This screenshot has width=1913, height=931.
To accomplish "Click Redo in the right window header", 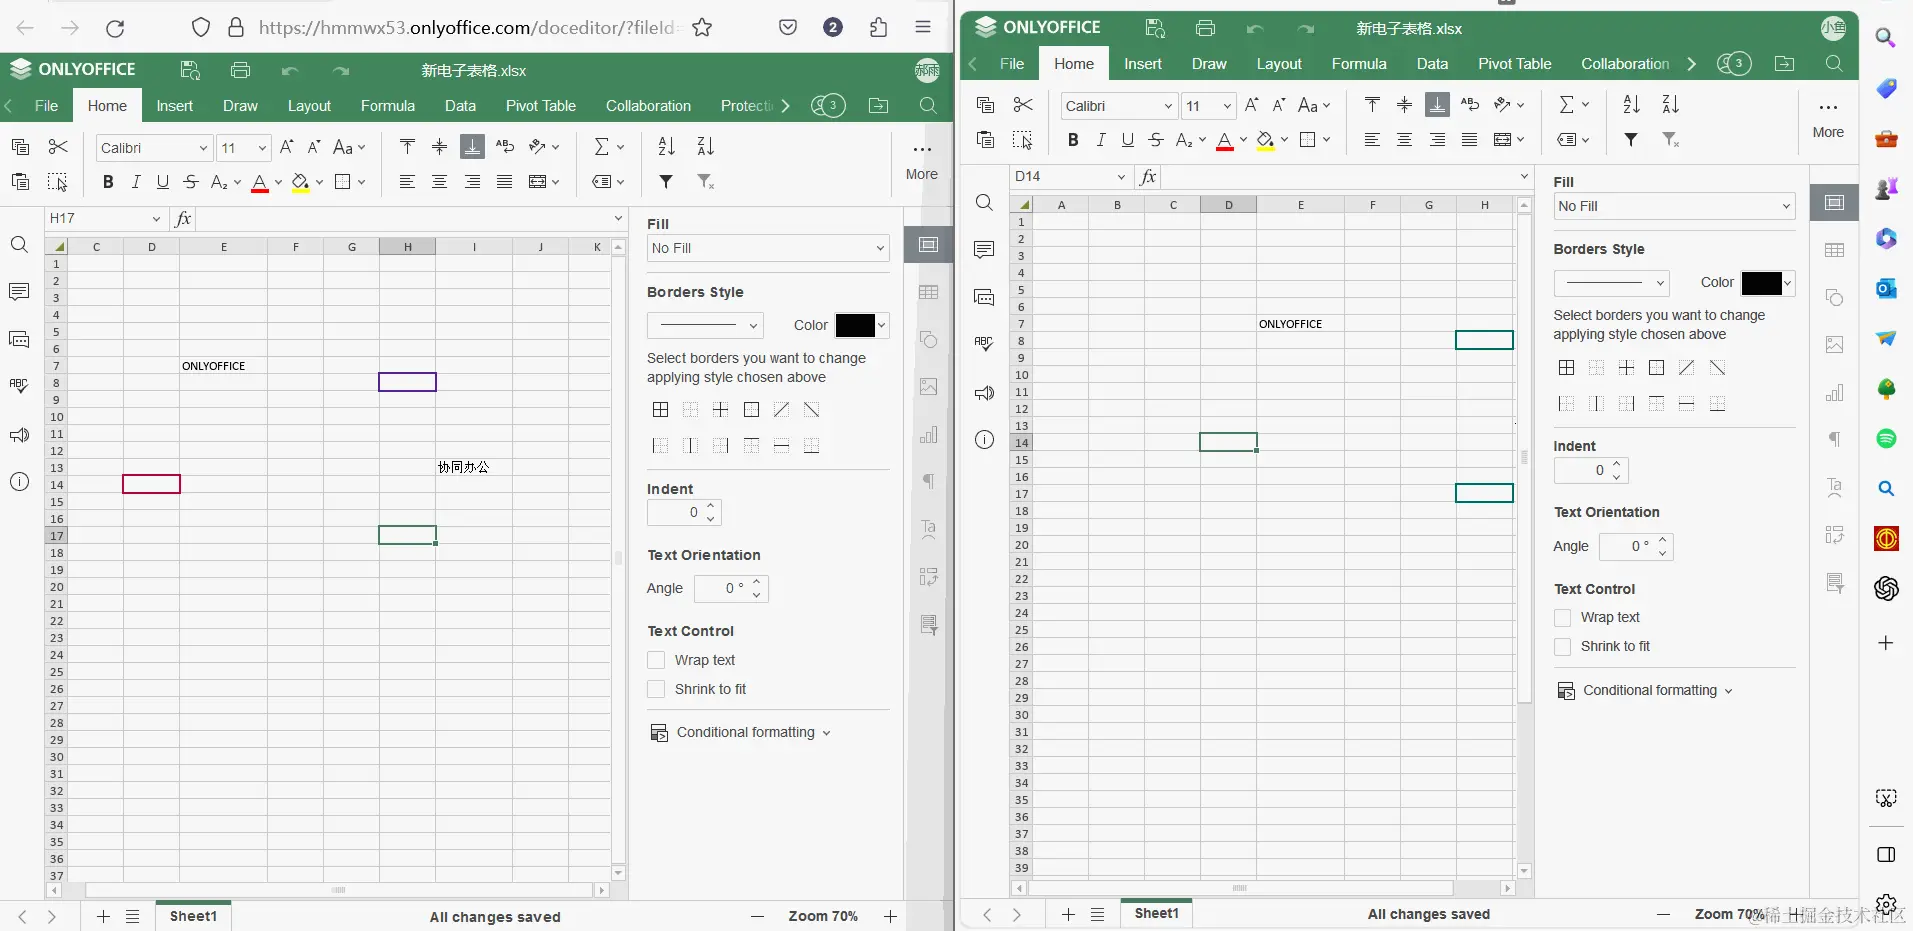I will point(1306,29).
